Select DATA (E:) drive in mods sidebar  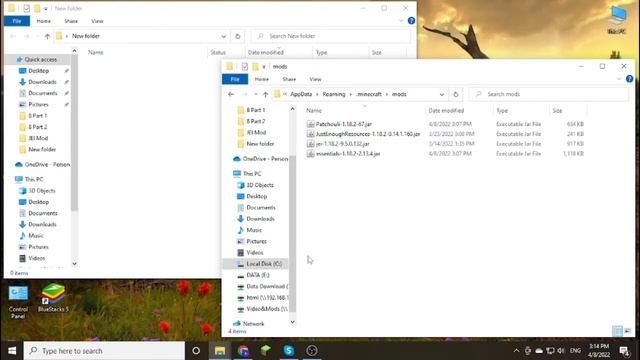pyautogui.click(x=257, y=275)
